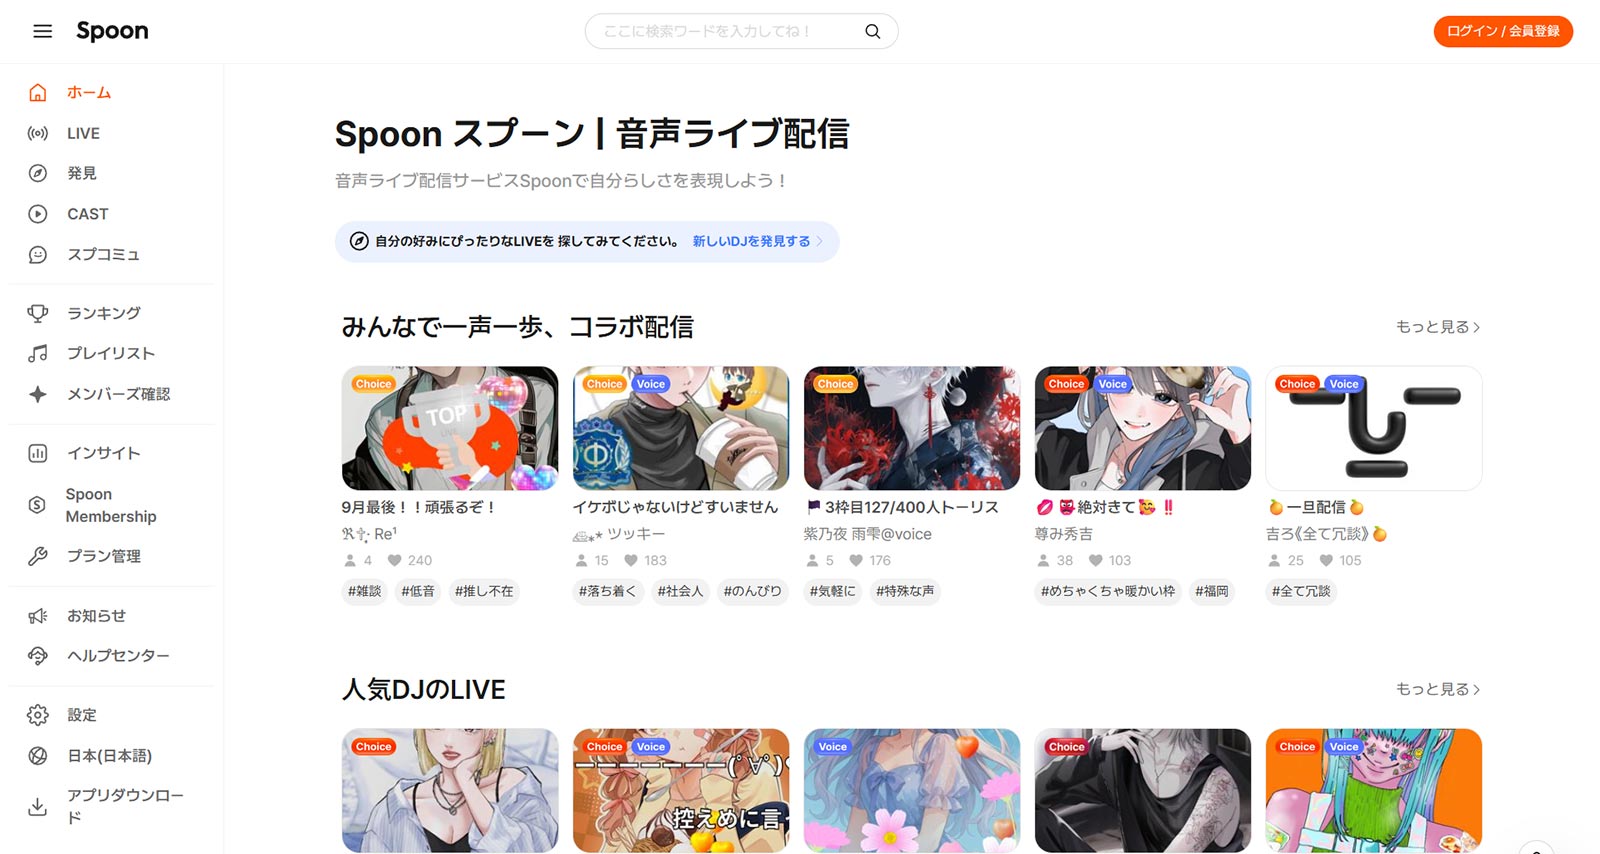Screen dimensions: 1600x854
Task: Expand もっと見る for 人気DJのLIVE section
Action: [x=1437, y=689]
